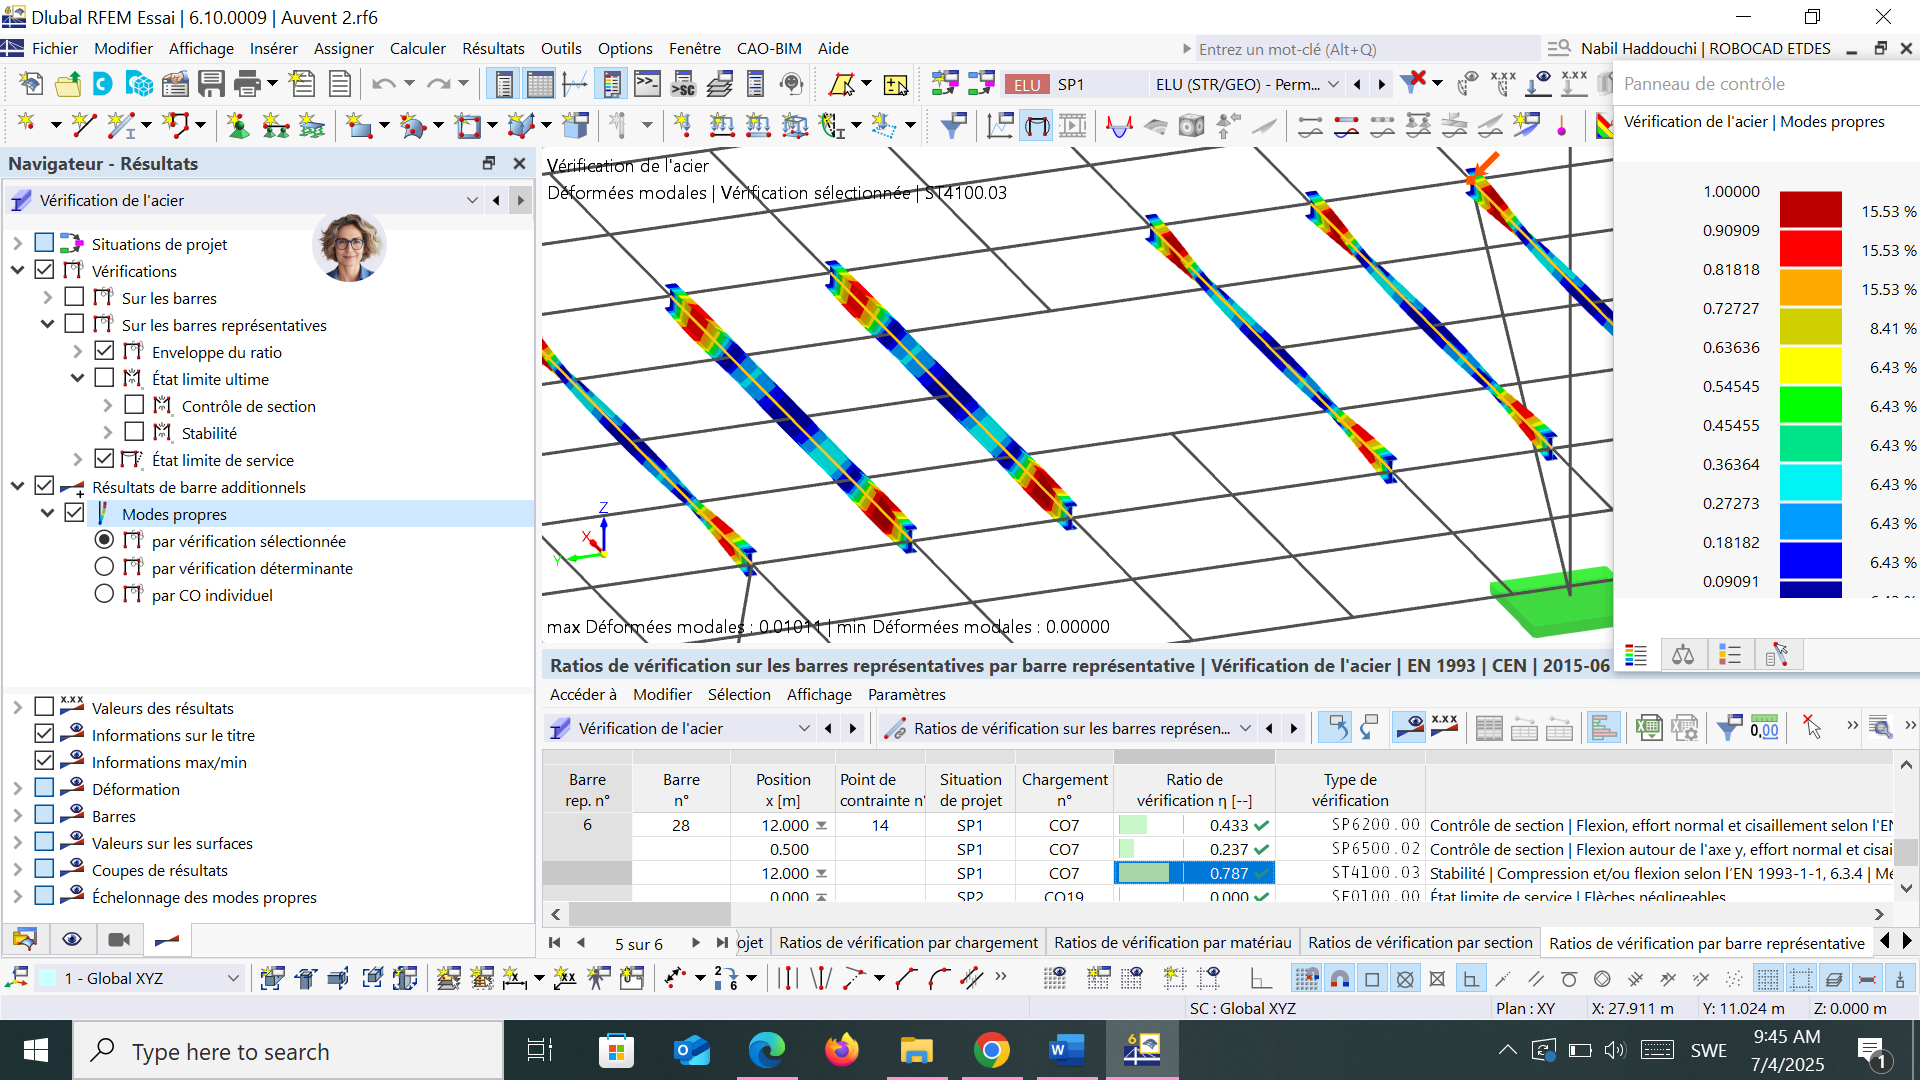This screenshot has height=1080, width=1920.
Task: Click the red 1.00000 legend color swatch
Action: tap(1810, 209)
